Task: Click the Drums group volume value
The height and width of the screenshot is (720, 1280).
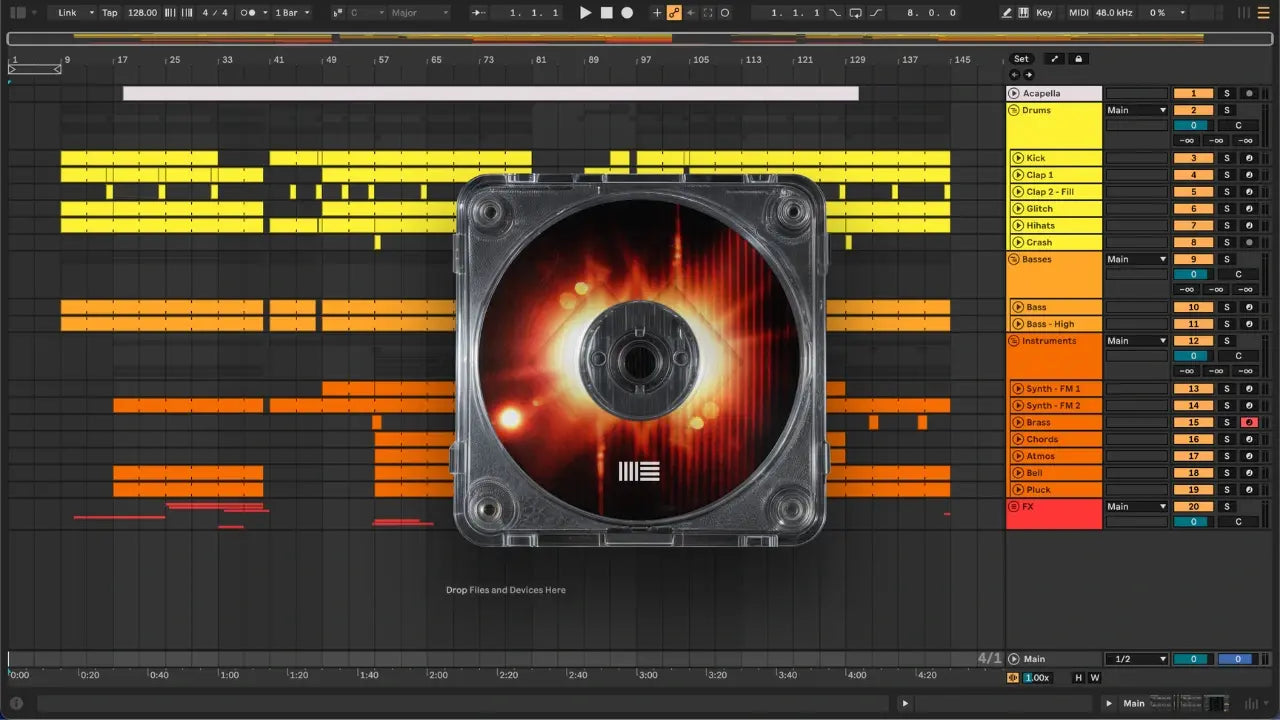Action: pos(1193,125)
